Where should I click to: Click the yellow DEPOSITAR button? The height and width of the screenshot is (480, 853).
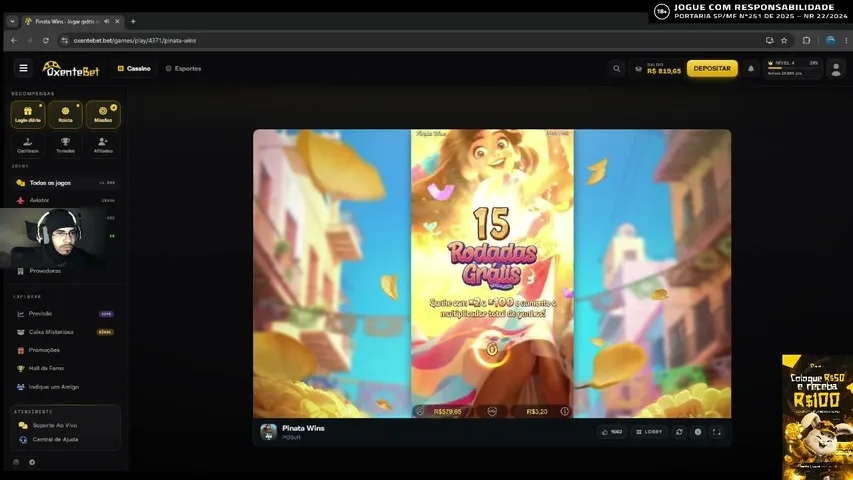click(712, 69)
